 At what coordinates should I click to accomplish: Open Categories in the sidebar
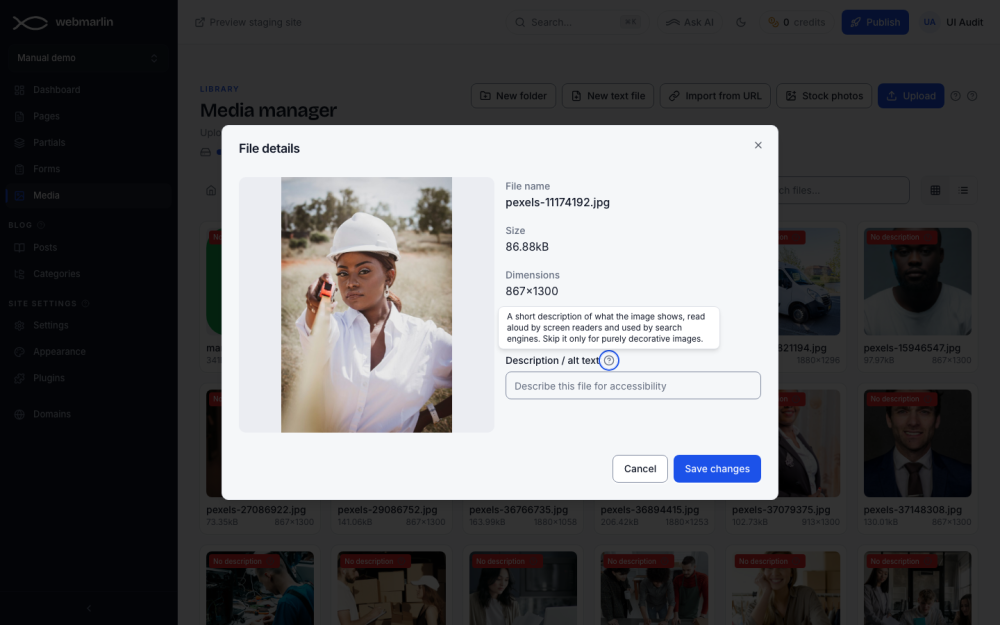(x=88, y=274)
